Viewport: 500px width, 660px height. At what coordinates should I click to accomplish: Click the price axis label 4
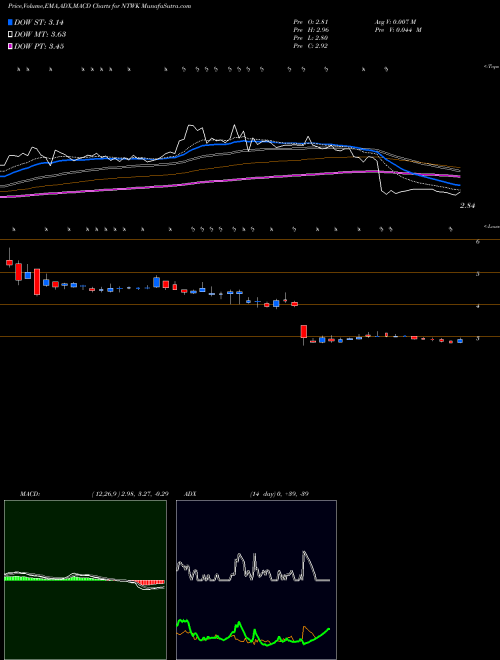(x=478, y=306)
